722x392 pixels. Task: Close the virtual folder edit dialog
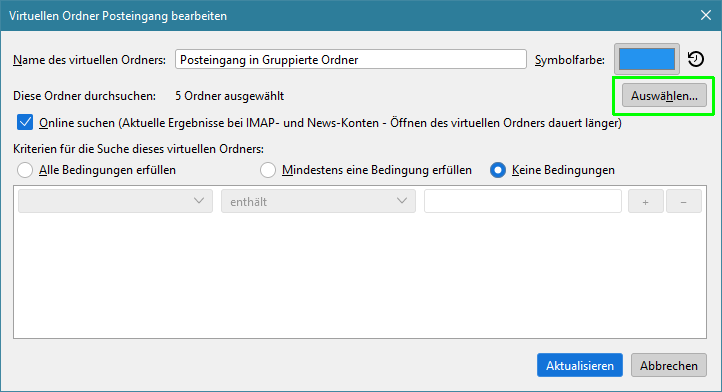706,15
